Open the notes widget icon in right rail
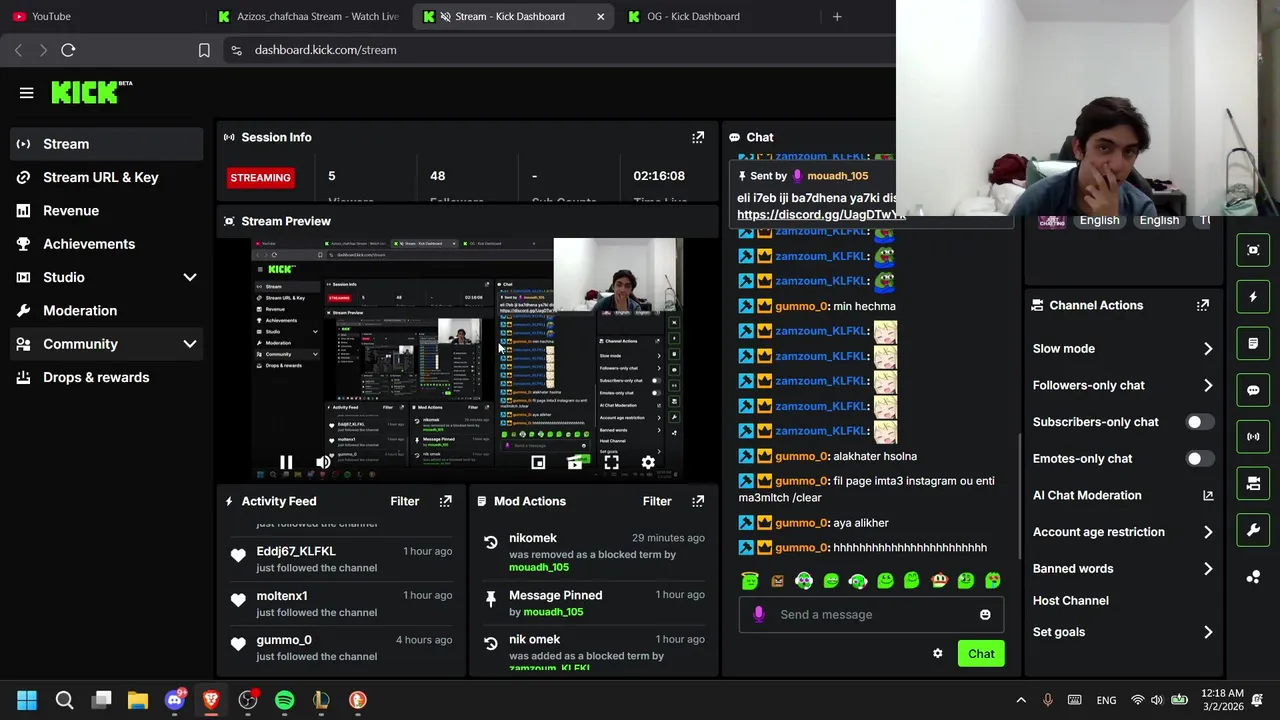The height and width of the screenshot is (720, 1280). point(1253,343)
